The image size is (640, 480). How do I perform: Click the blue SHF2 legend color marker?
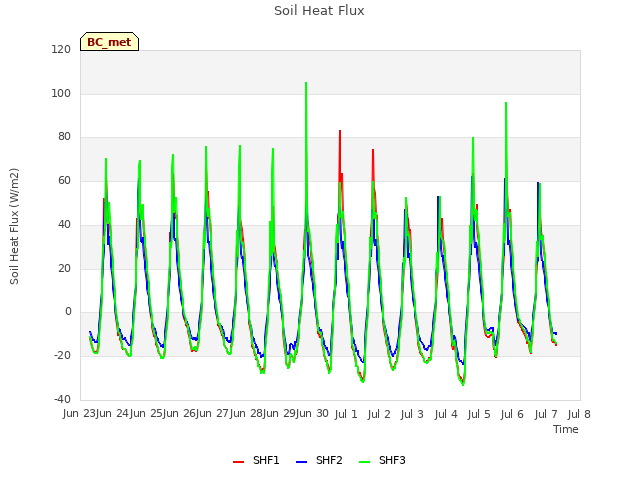coord(301,462)
